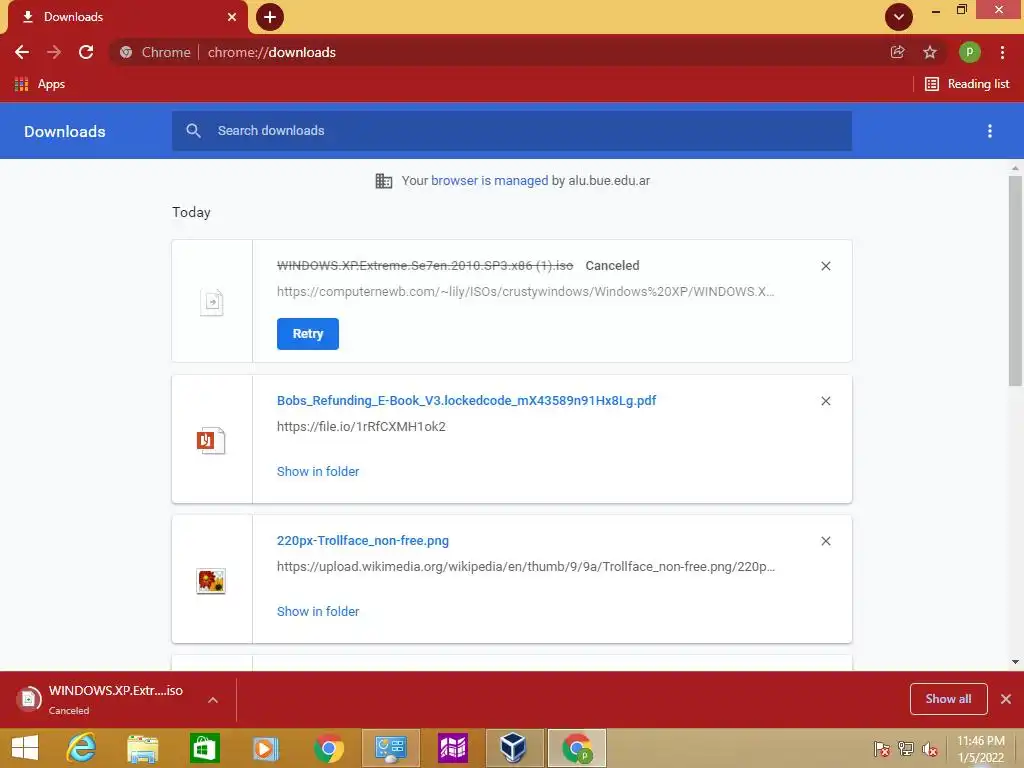This screenshot has width=1024, height=768.
Task: Switch to Chrome profile P taskbar icon
Action: (577, 748)
